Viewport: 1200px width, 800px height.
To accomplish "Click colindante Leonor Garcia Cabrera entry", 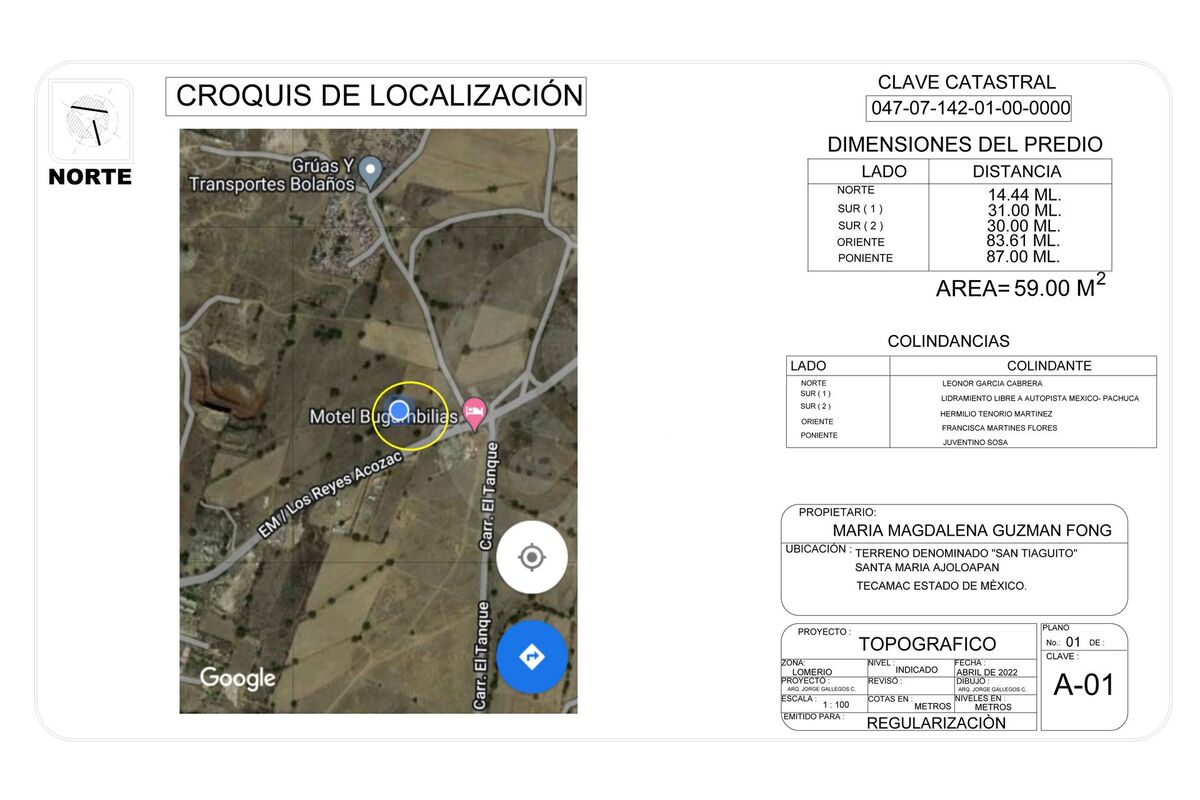I will [992, 383].
